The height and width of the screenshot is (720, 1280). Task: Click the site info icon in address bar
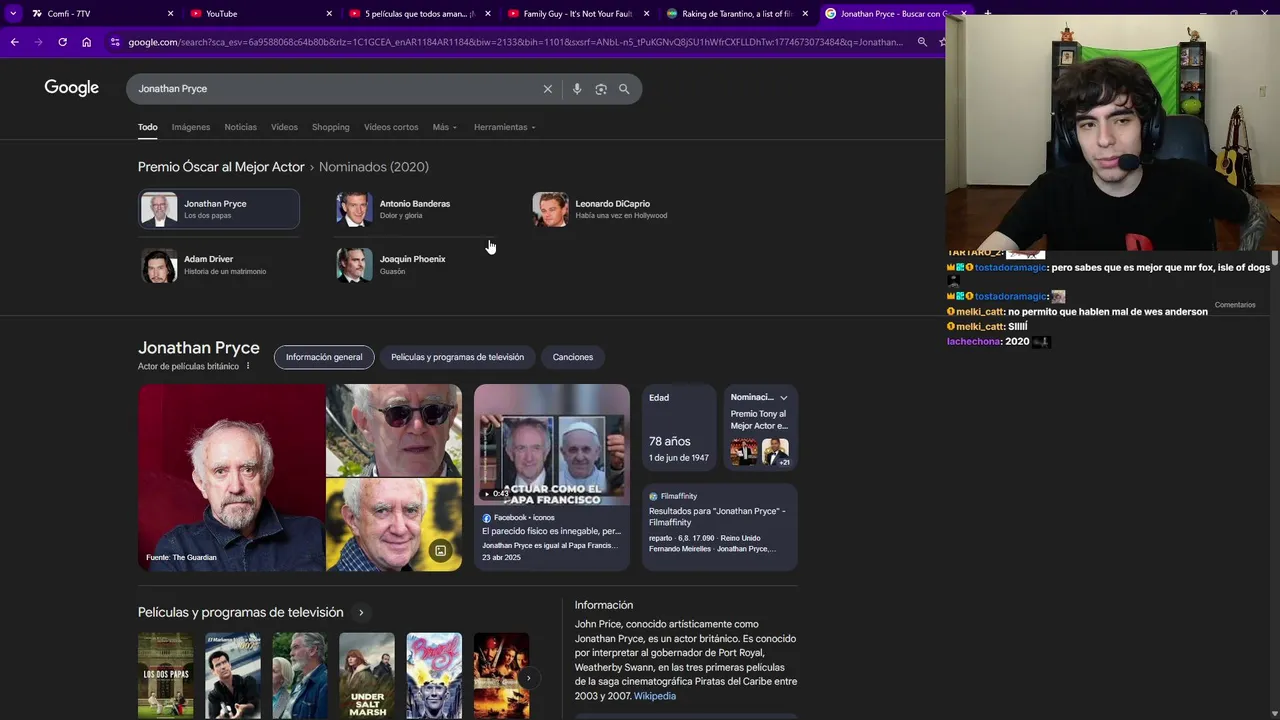tap(115, 42)
